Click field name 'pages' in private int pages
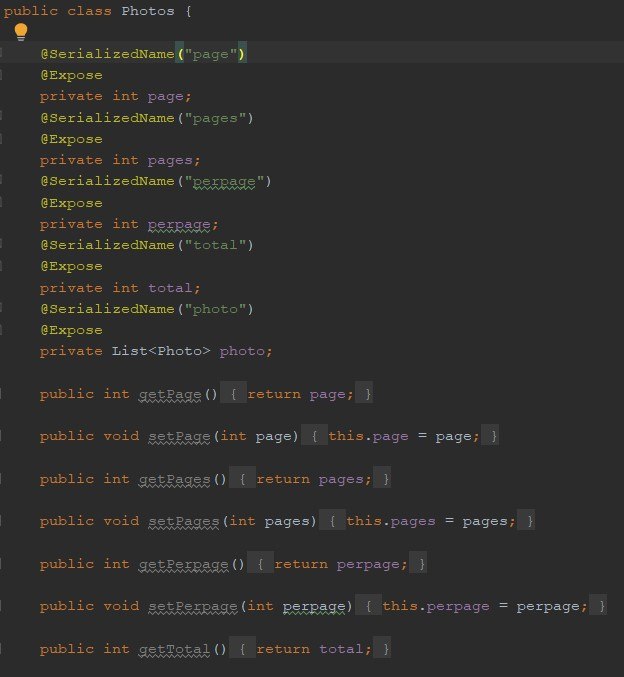The width and height of the screenshot is (624, 677). click(170, 160)
